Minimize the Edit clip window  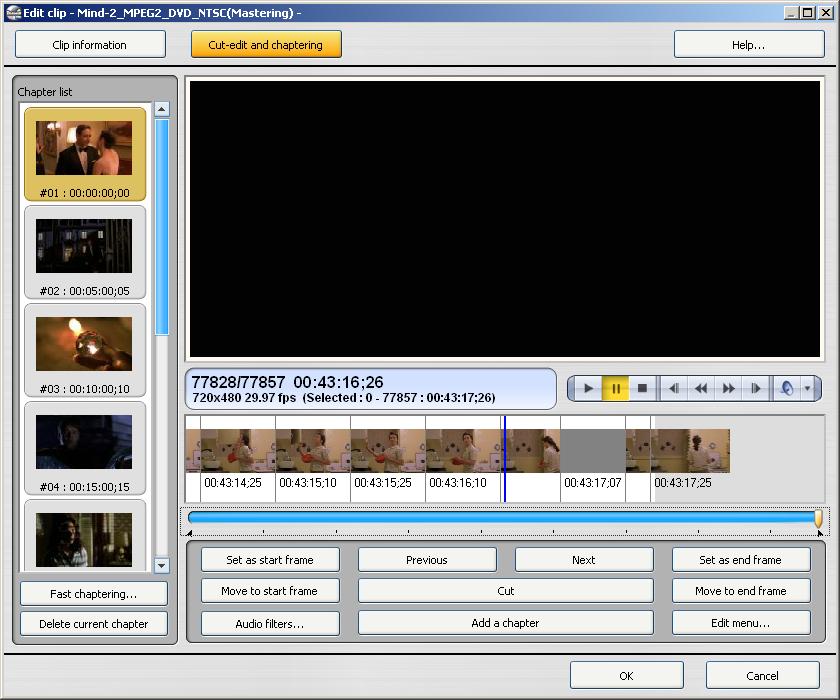tap(792, 12)
